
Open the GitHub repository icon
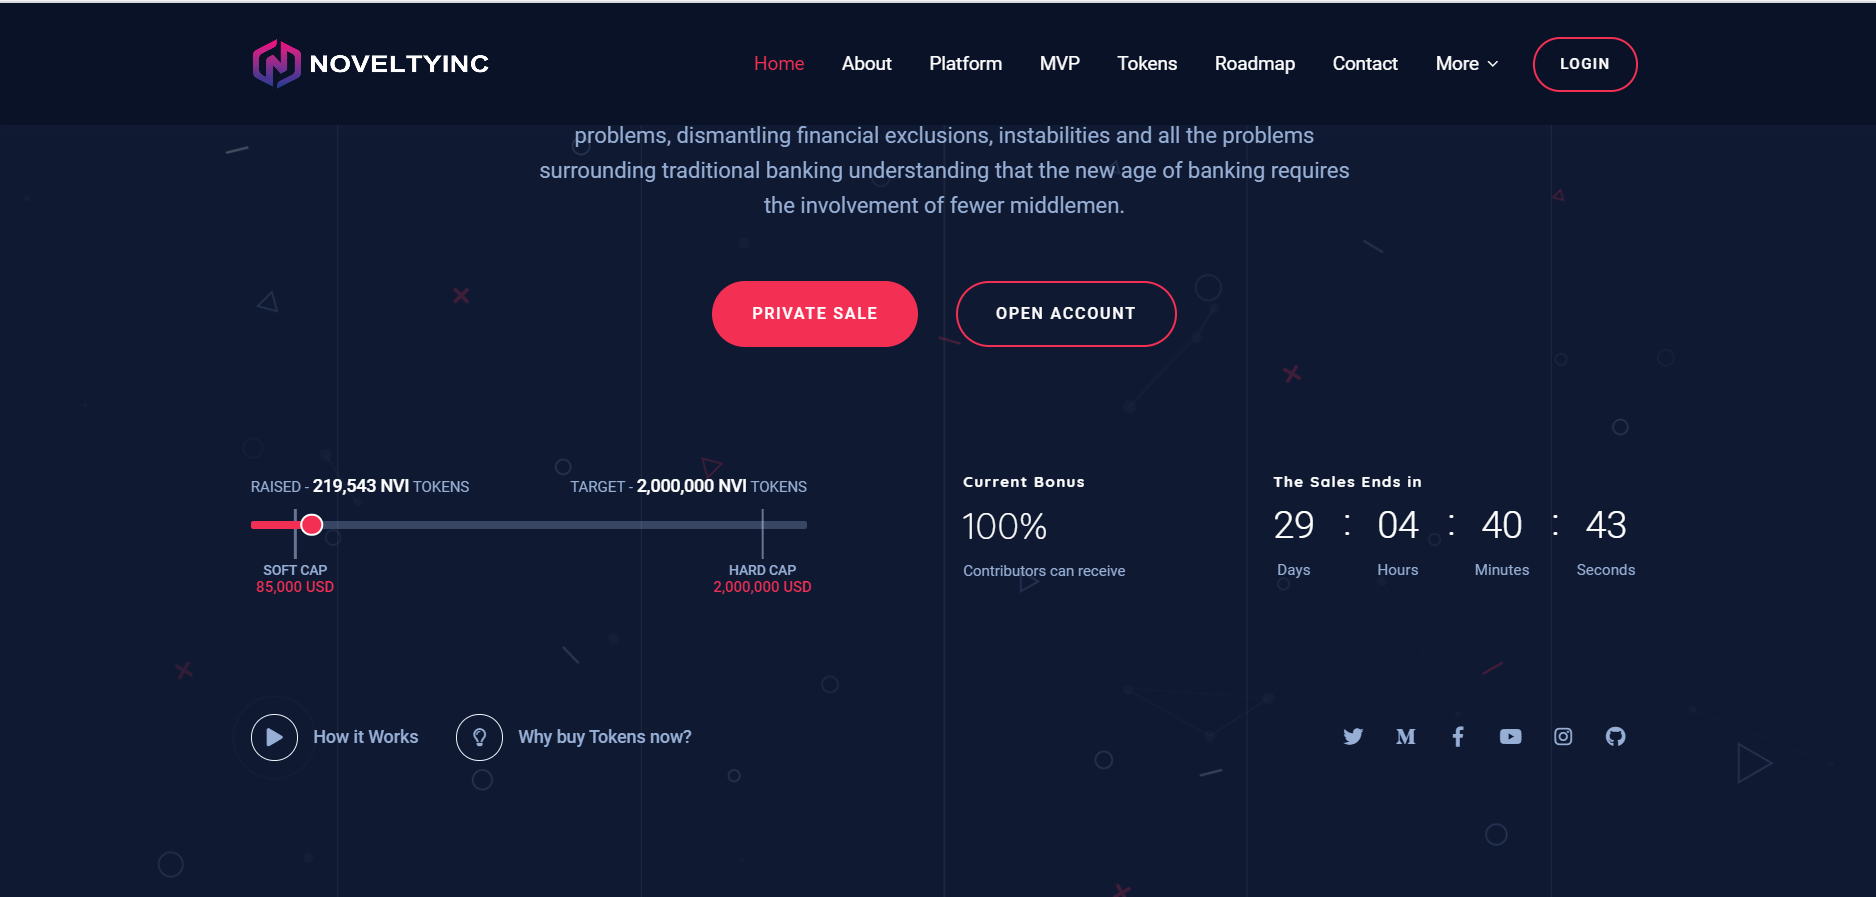1615,737
